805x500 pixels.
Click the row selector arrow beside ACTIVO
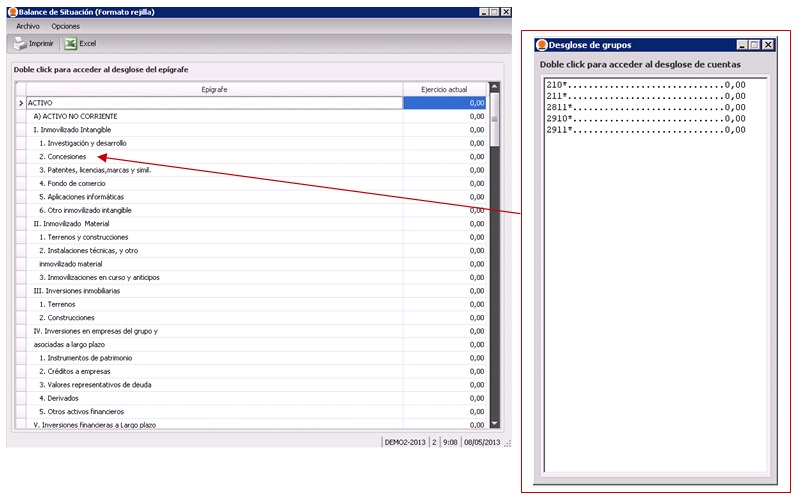[20, 103]
